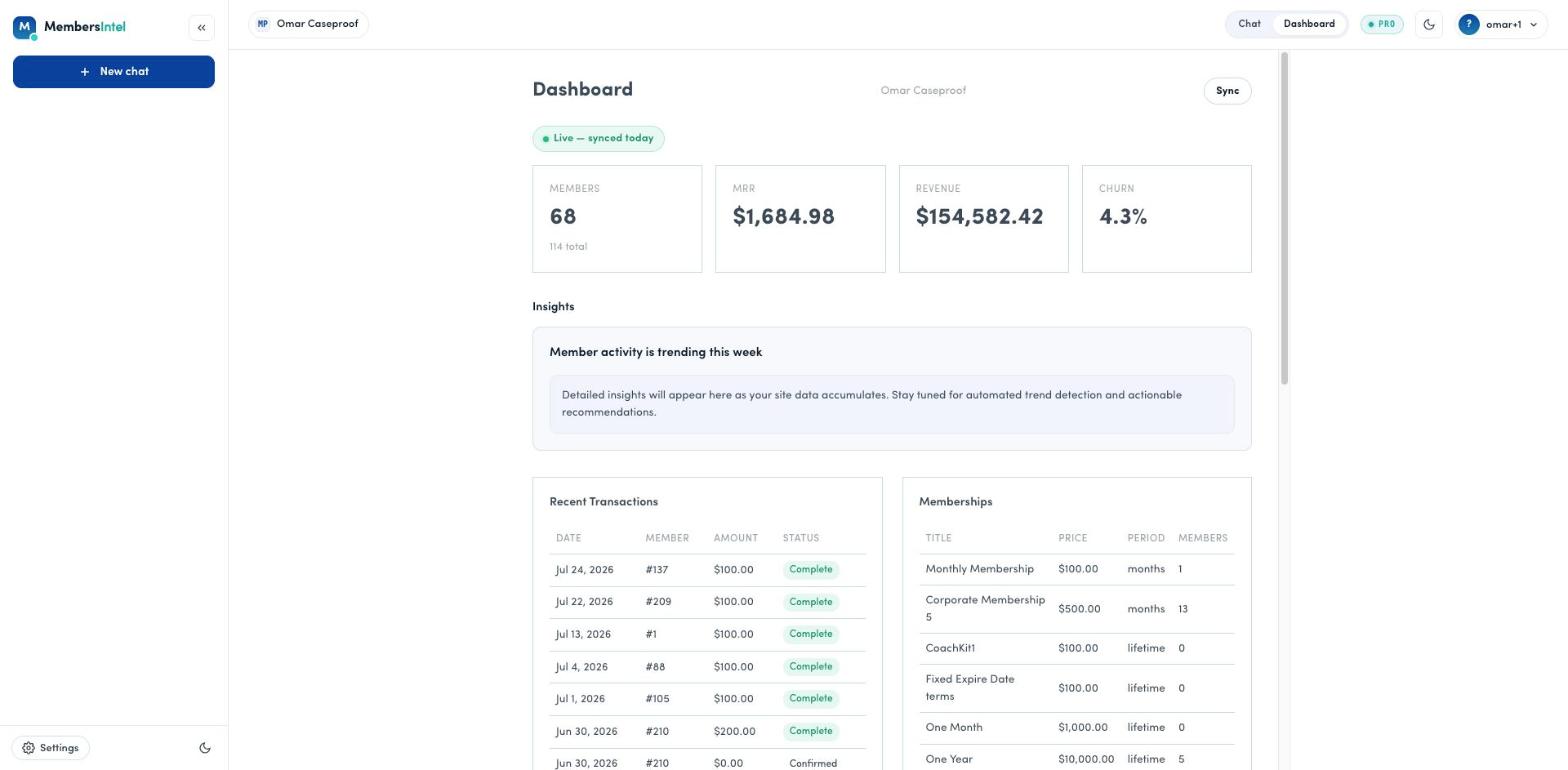Click the 114 total members text

(568, 247)
